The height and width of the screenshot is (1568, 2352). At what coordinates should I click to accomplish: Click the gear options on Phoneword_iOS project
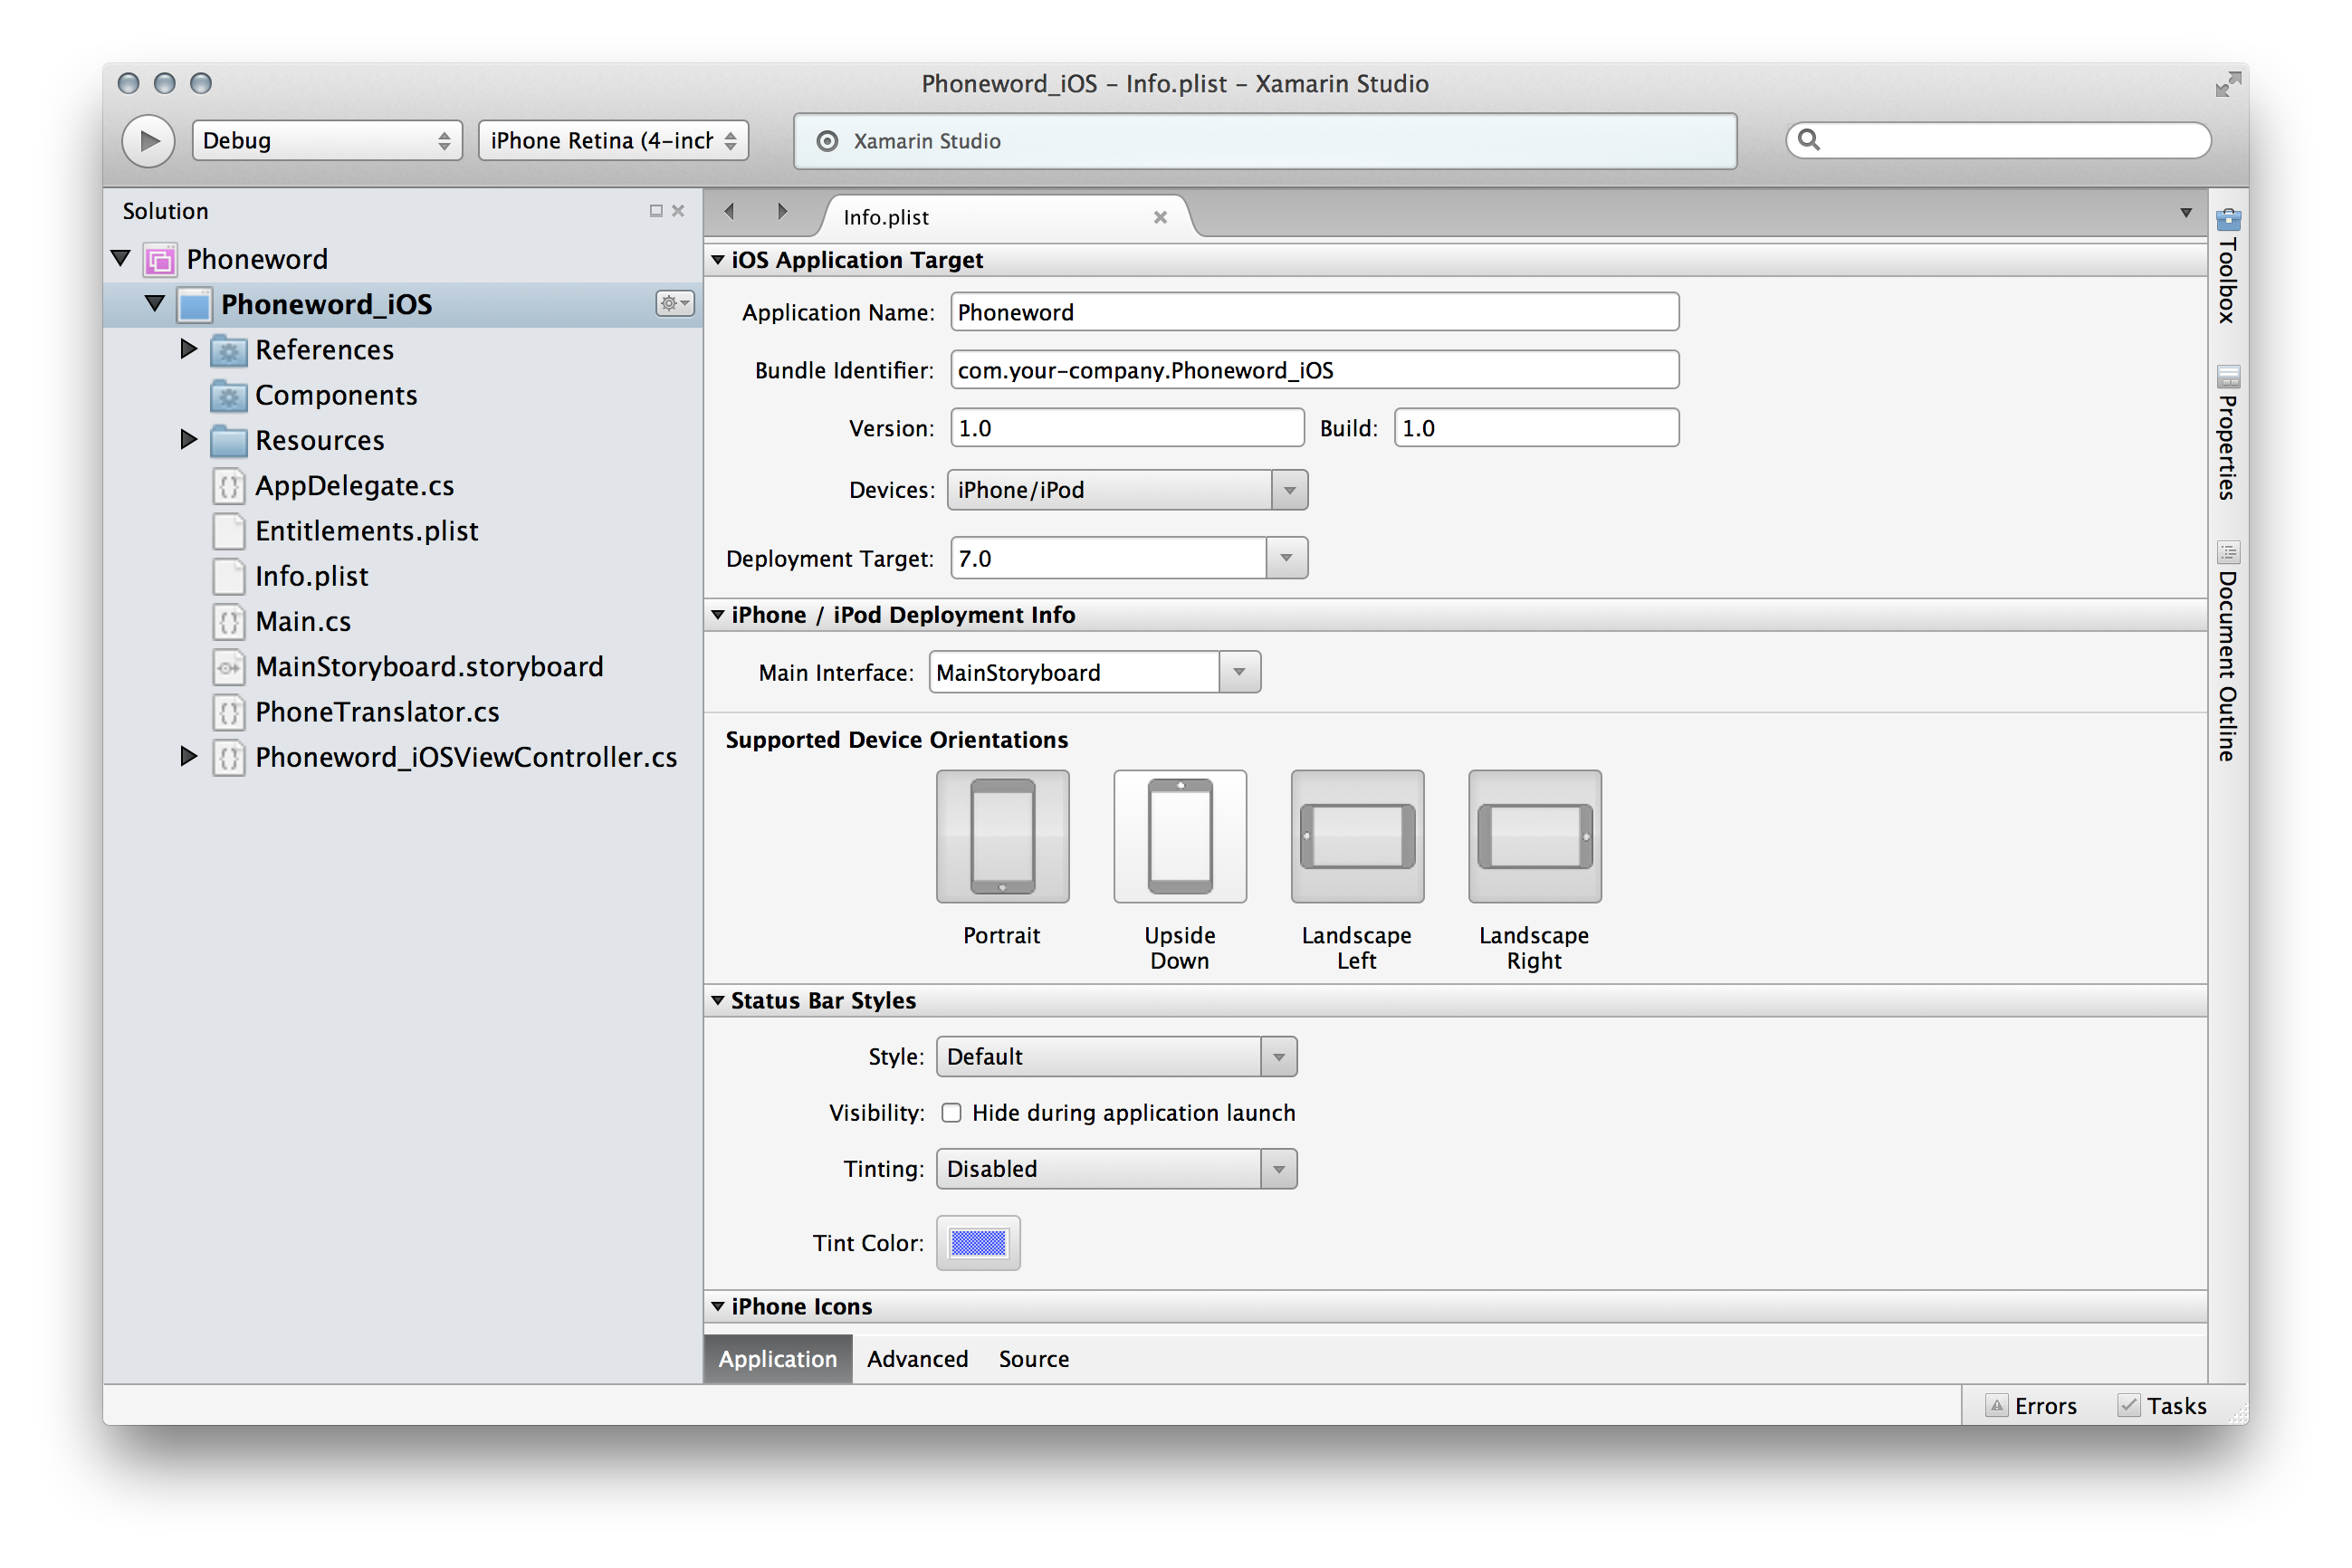(674, 303)
